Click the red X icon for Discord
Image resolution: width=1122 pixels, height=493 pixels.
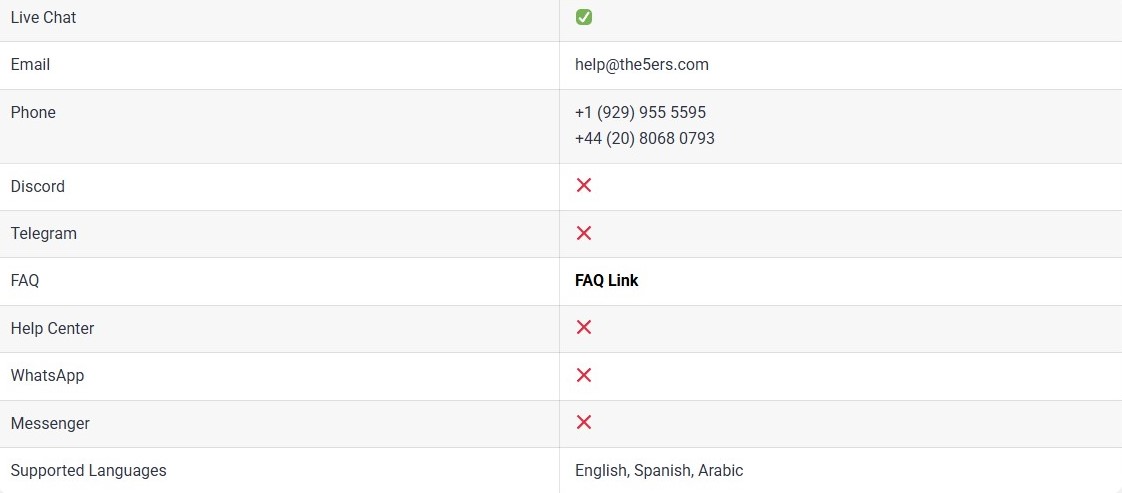coord(584,185)
